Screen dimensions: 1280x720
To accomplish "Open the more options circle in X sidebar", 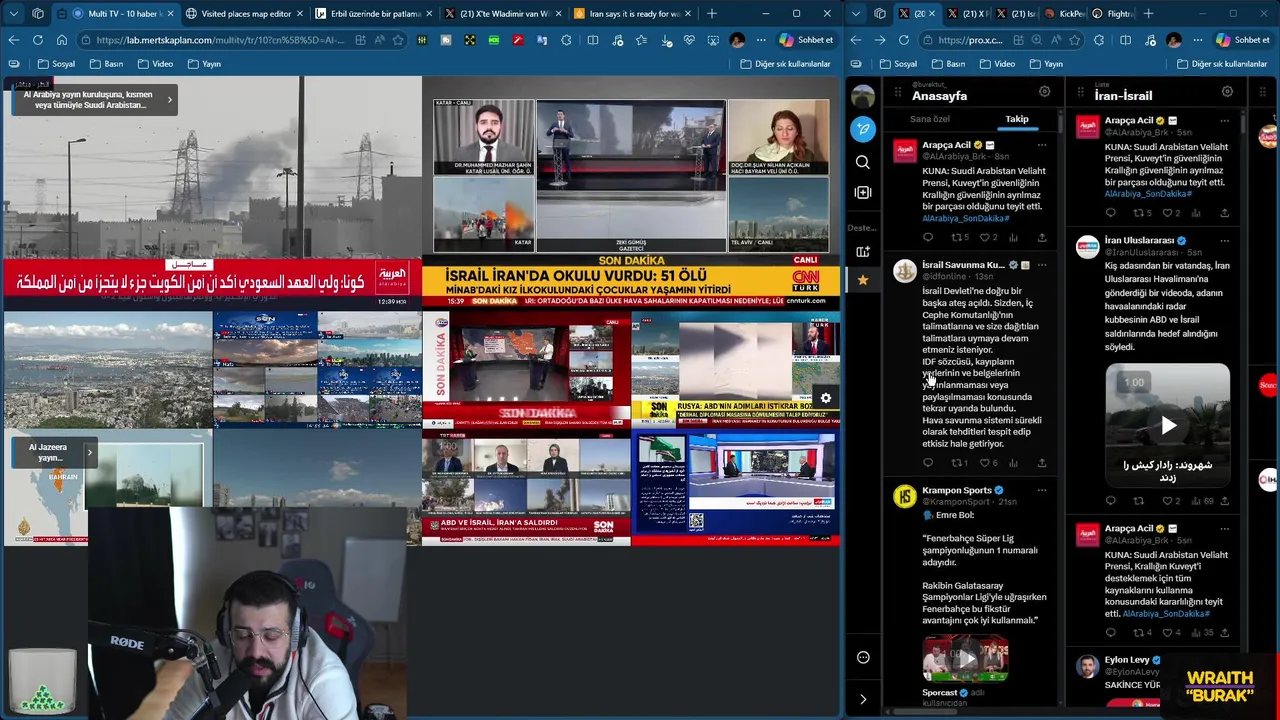I will tap(863, 657).
